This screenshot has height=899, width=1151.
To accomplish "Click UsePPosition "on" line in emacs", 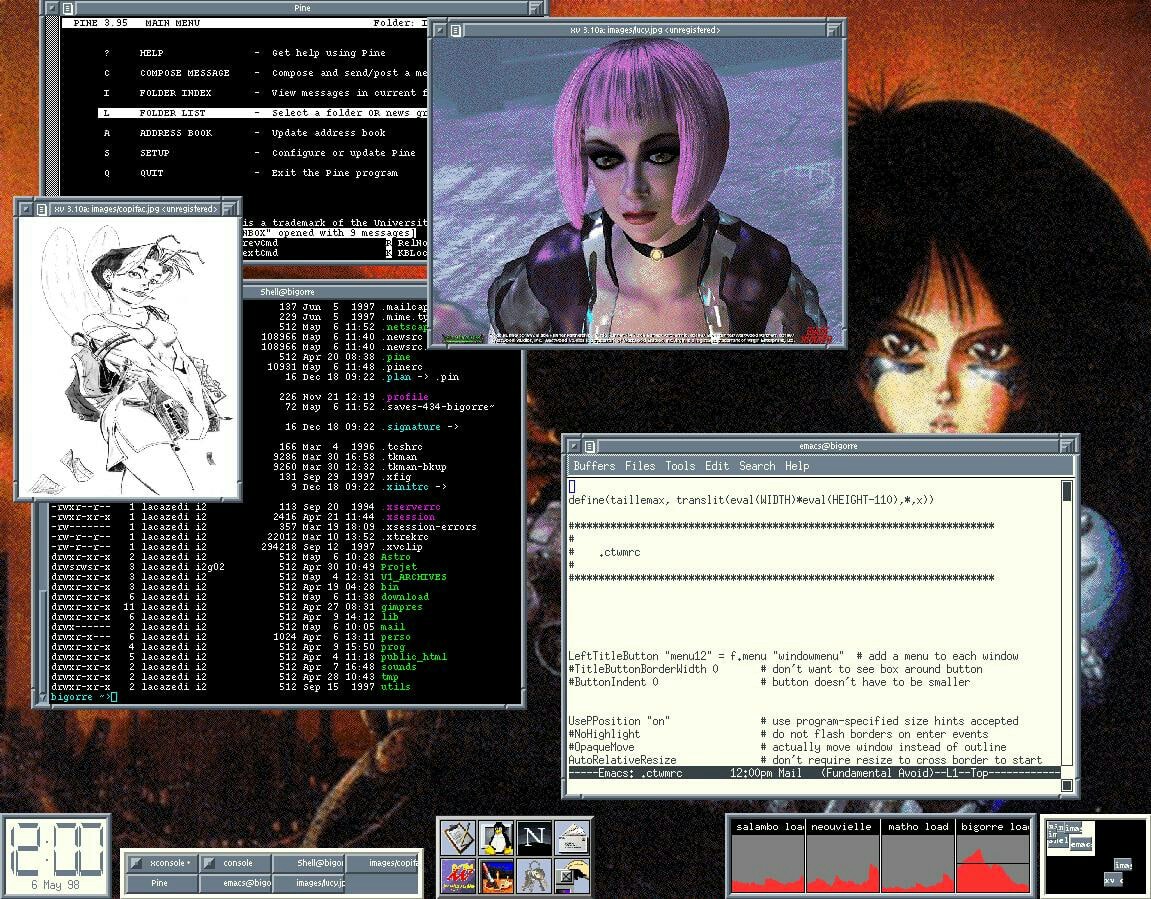I will [794, 721].
